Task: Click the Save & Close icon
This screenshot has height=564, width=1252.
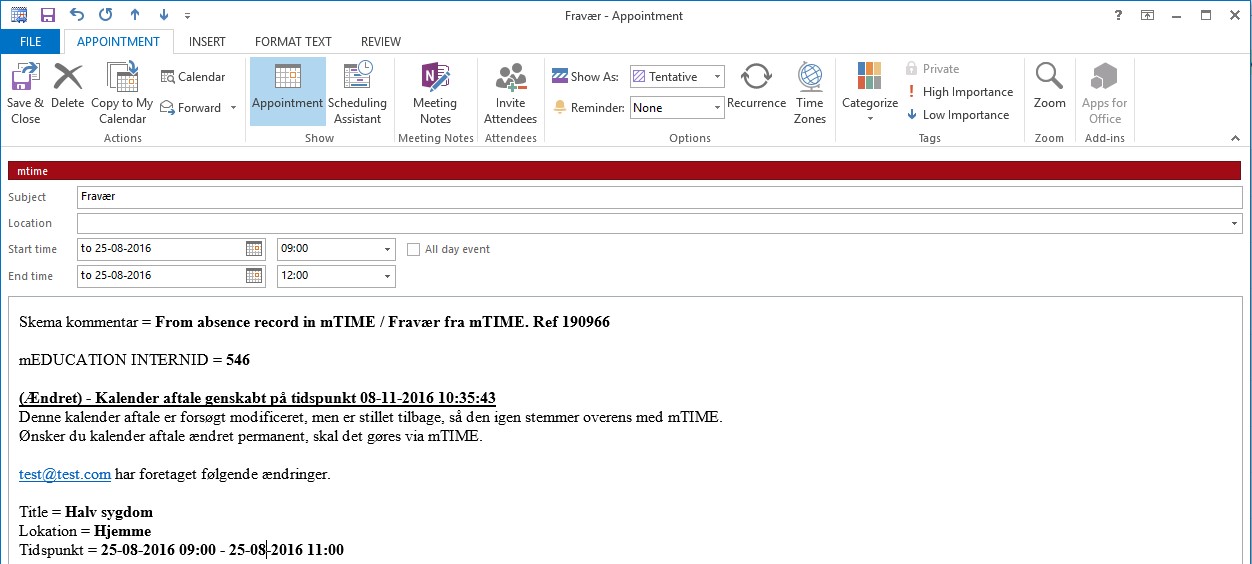Action: click(25, 78)
